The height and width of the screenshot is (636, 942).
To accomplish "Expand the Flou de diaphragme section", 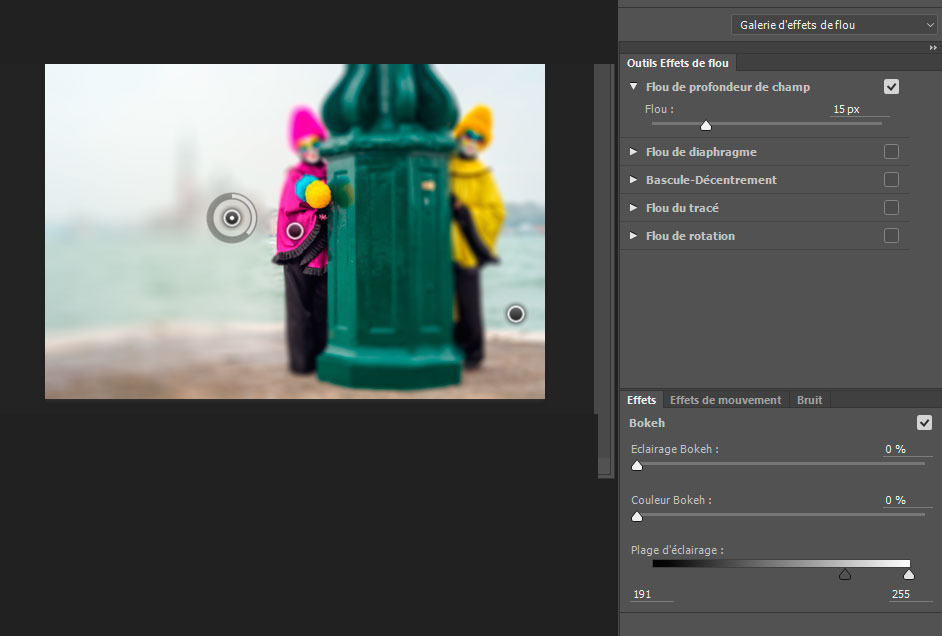I will point(634,152).
